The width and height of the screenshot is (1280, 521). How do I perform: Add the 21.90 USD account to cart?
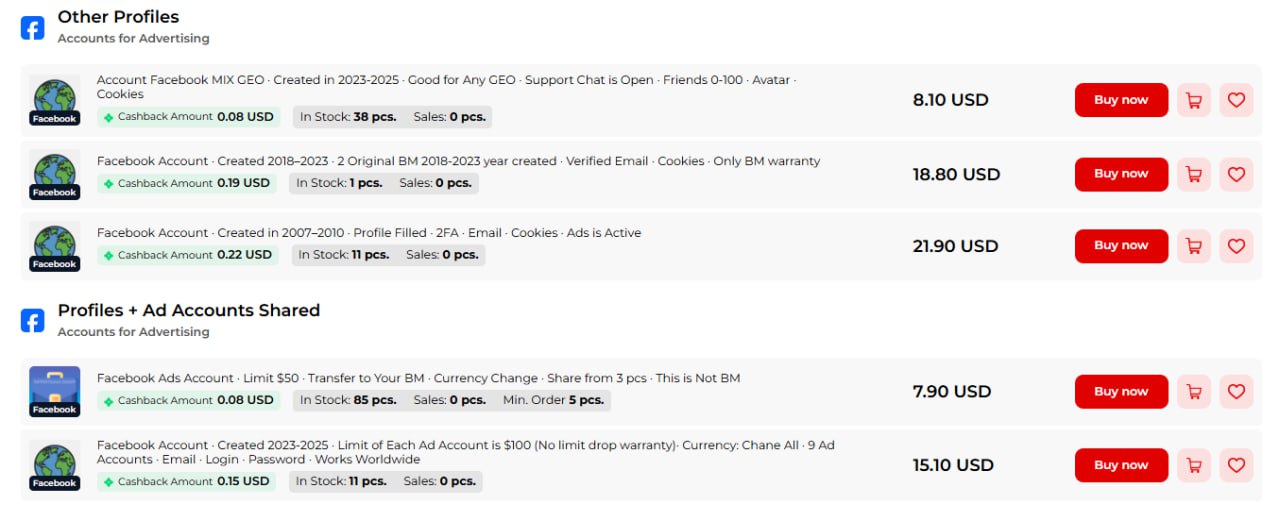pyautogui.click(x=1193, y=246)
